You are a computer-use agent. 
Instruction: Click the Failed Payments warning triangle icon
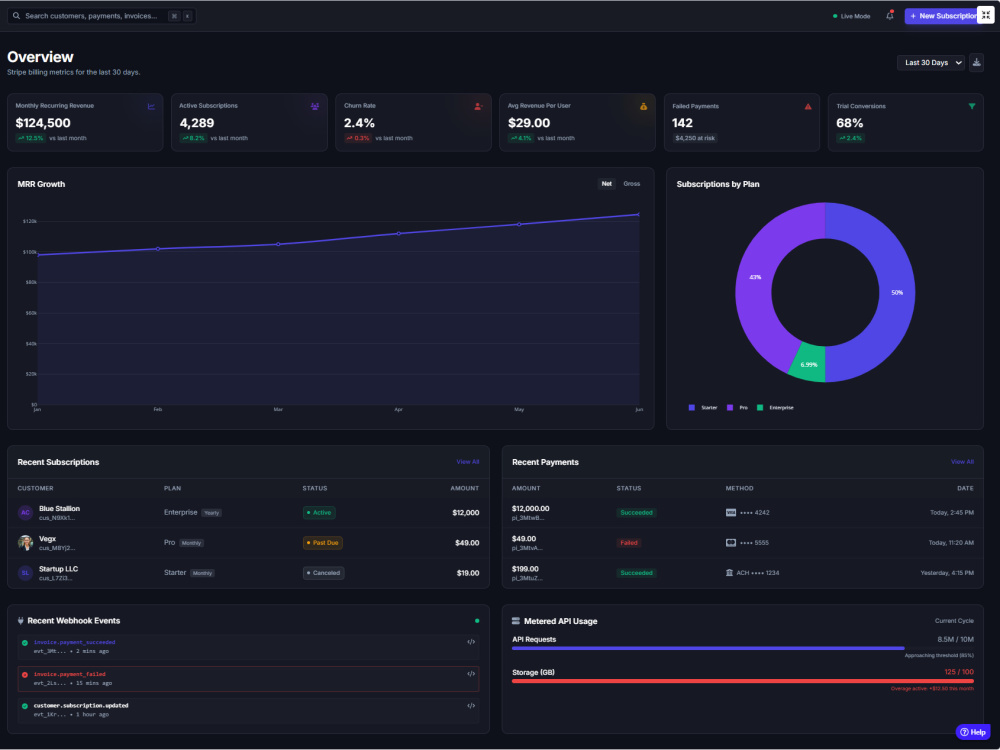coord(808,107)
